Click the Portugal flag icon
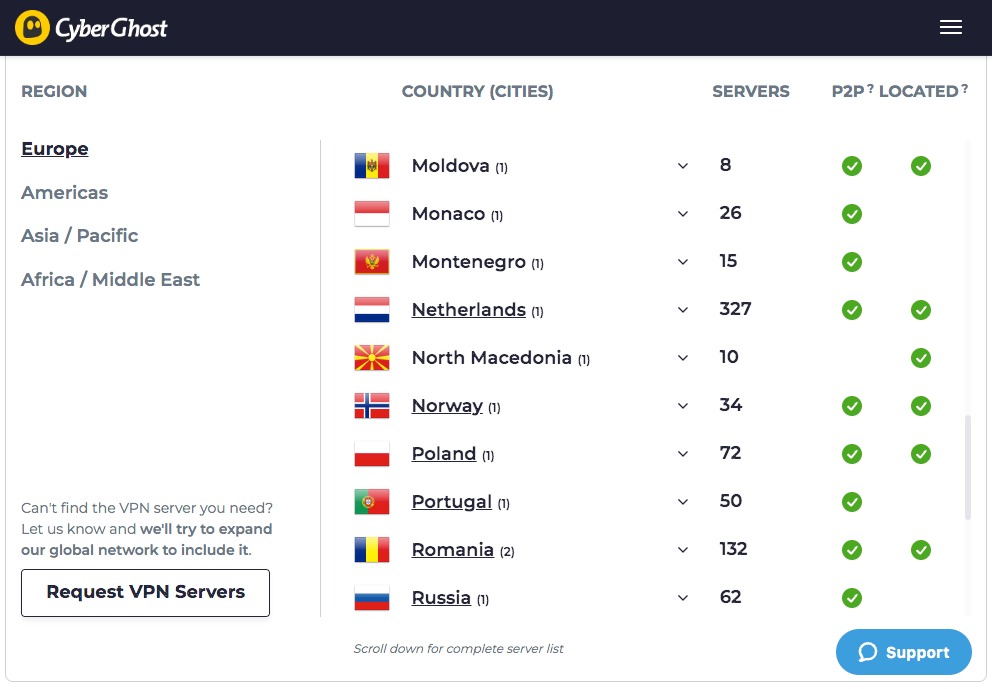Screen dimensions: 992x689 372,502
